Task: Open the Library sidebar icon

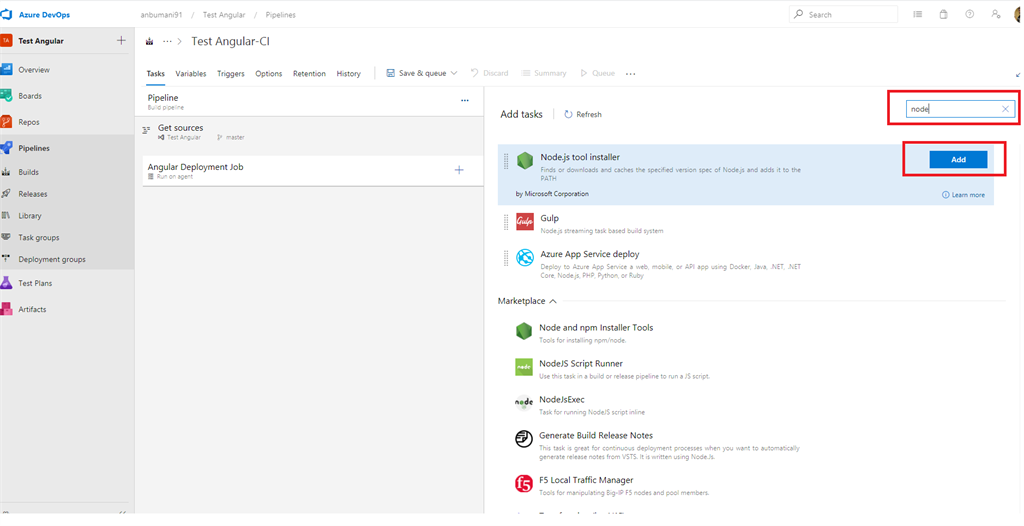Action: 6,215
